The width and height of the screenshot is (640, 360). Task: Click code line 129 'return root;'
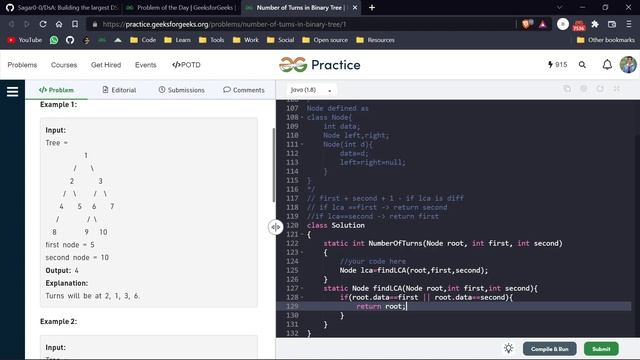point(381,306)
